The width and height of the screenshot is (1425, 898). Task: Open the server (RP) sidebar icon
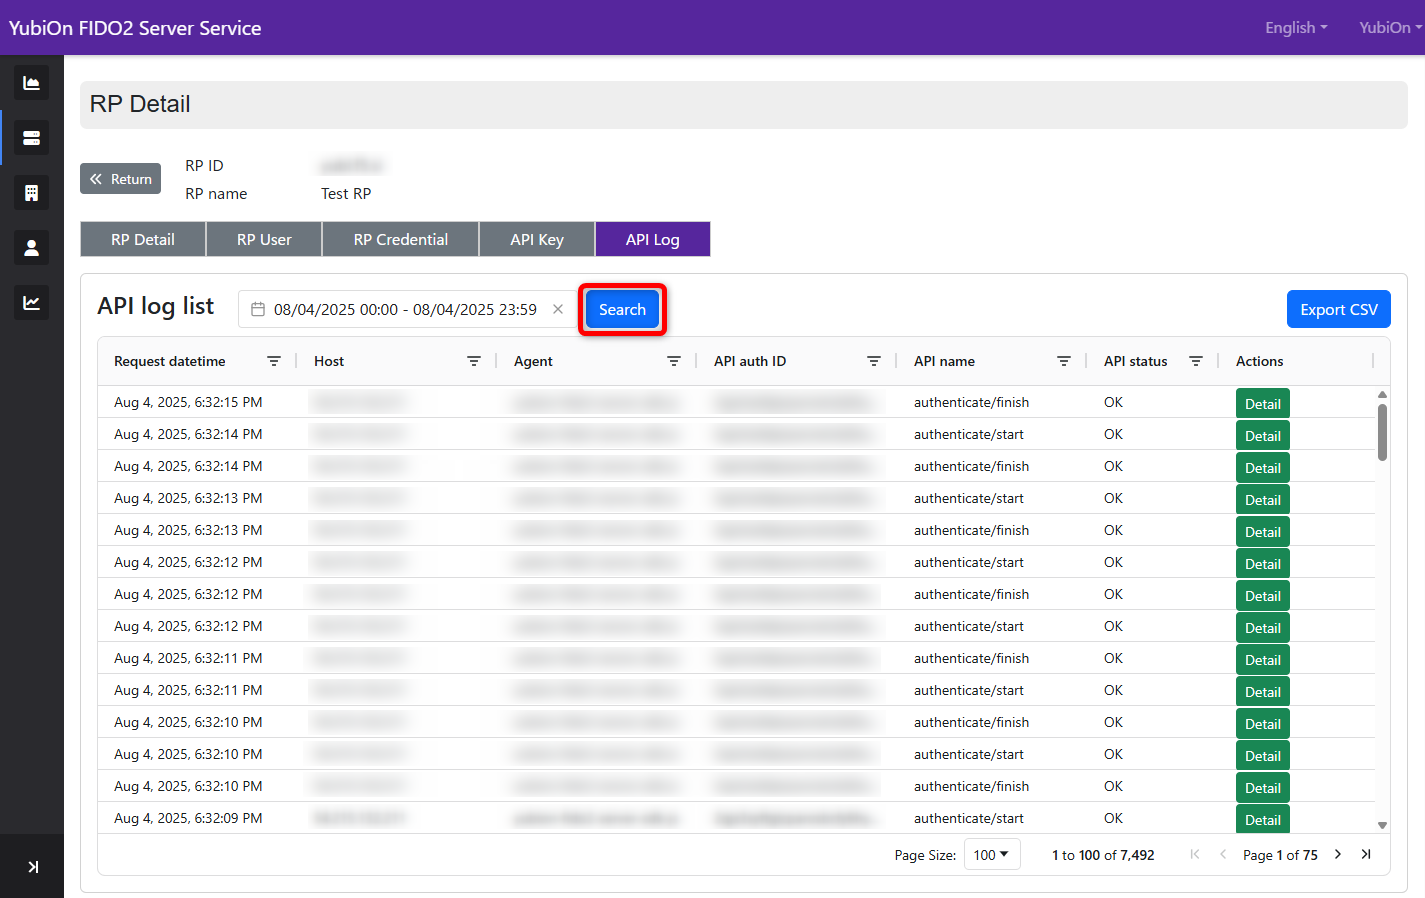point(31,138)
